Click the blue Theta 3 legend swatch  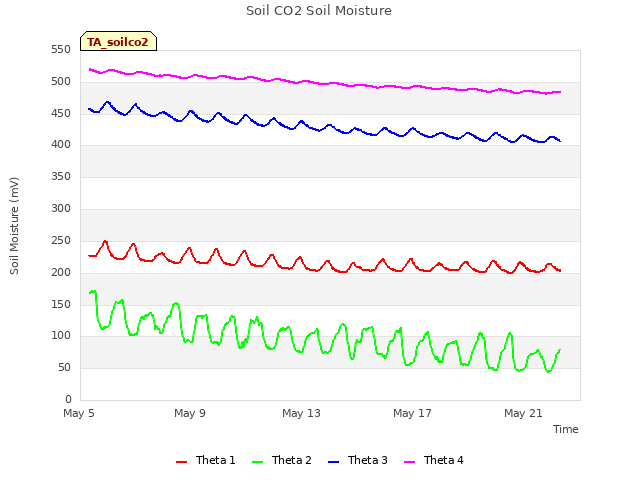[x=333, y=462]
